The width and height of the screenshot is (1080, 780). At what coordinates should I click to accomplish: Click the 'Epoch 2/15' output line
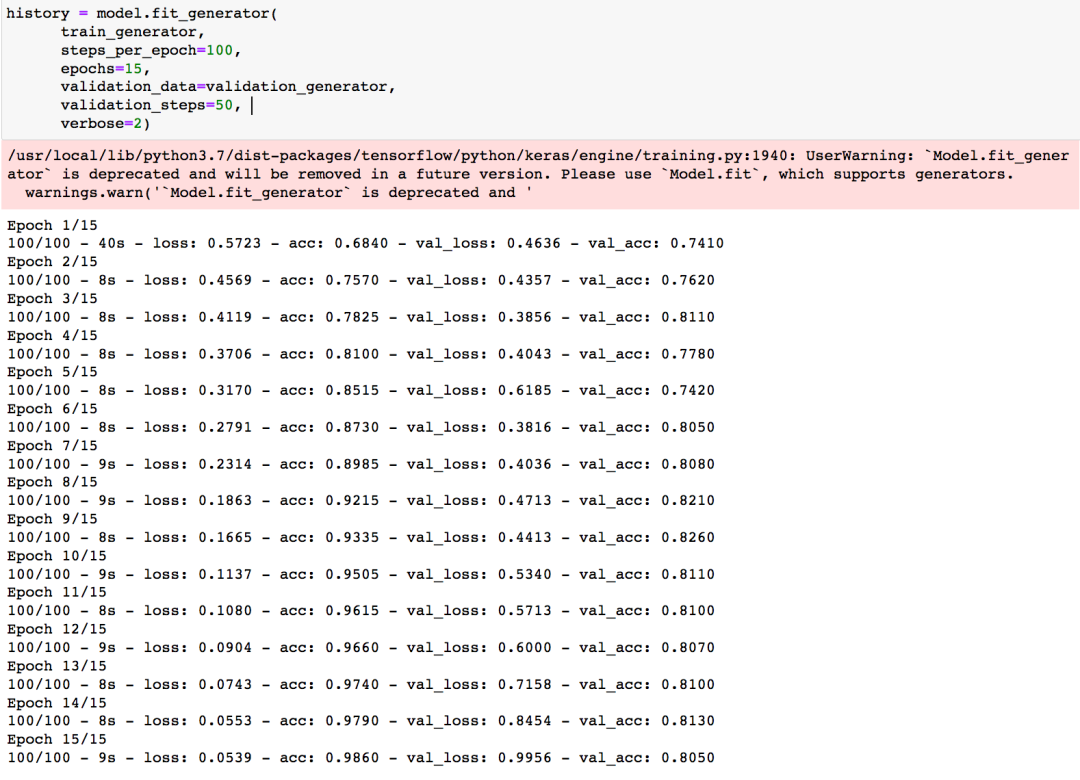click(x=52, y=262)
